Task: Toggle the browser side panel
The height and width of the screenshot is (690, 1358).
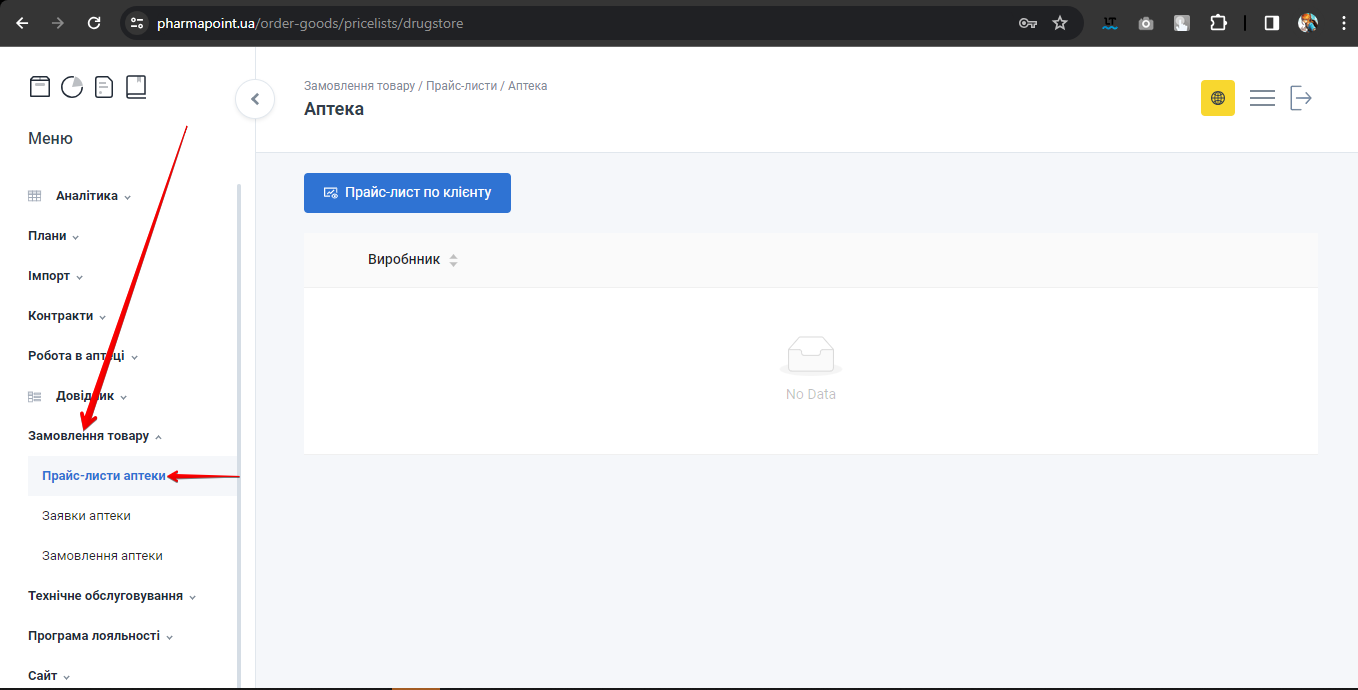Action: click(1271, 23)
